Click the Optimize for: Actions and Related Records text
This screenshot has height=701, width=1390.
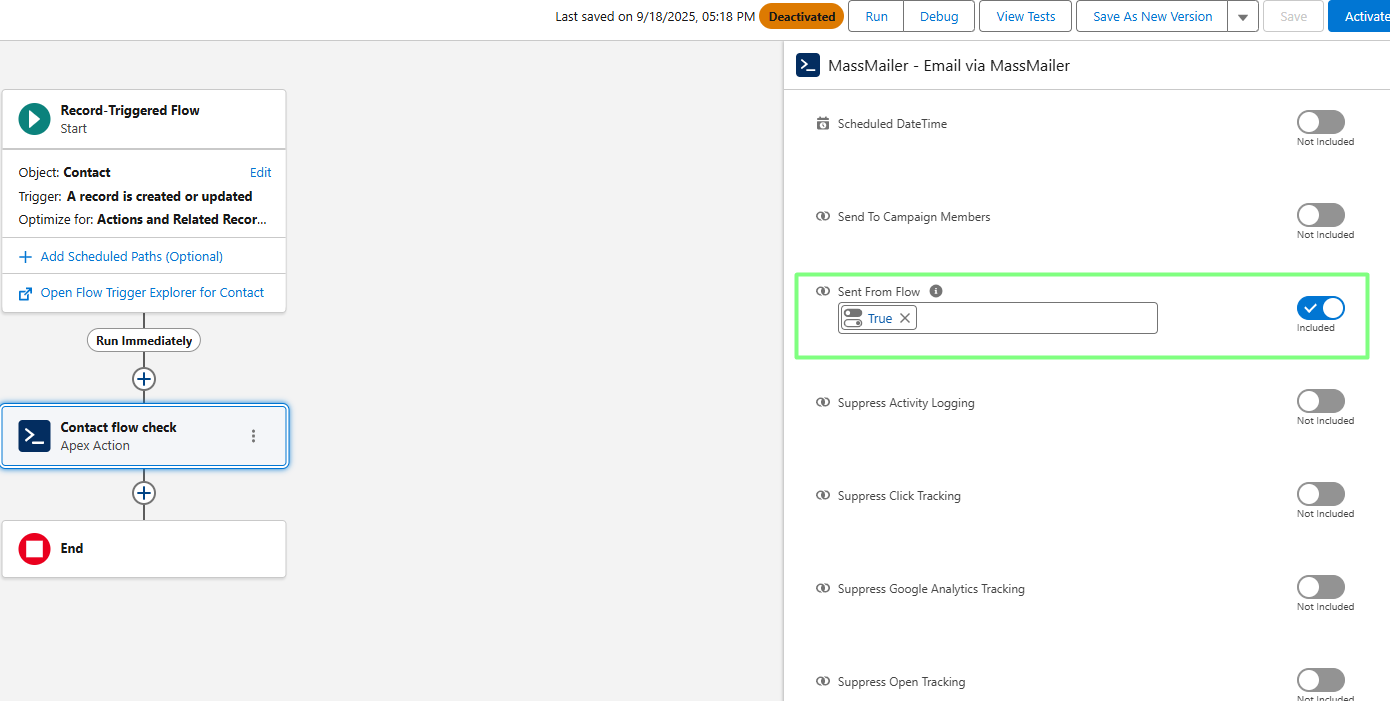[x=143, y=219]
